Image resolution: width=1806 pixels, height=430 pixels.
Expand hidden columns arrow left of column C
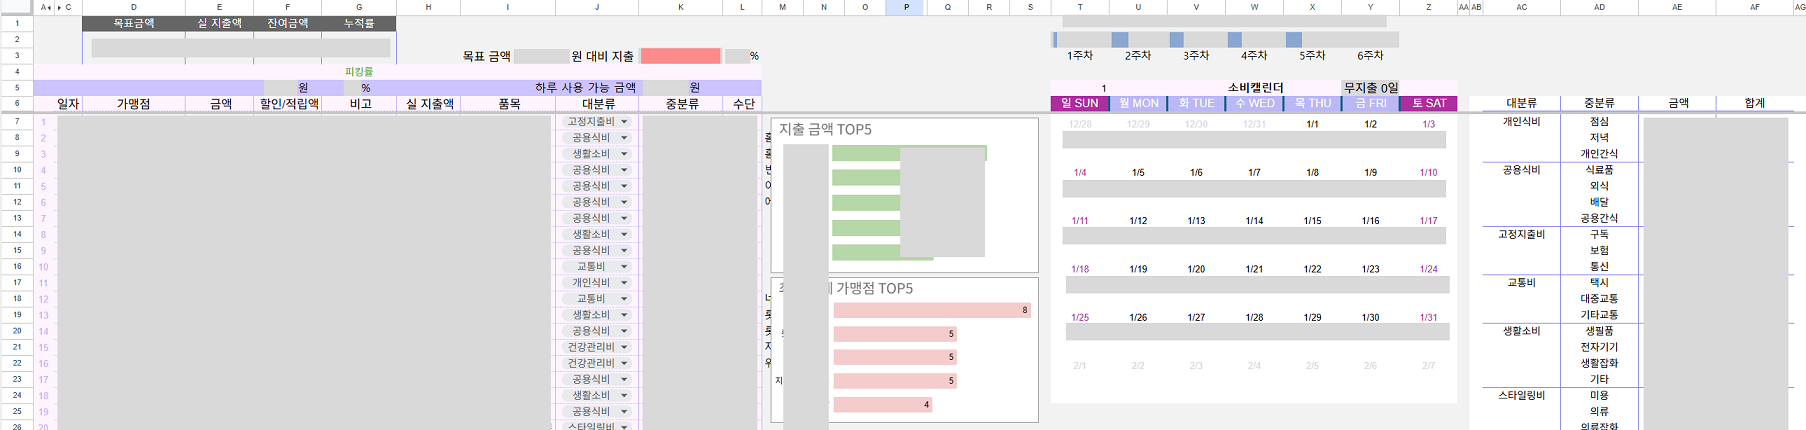(58, 7)
